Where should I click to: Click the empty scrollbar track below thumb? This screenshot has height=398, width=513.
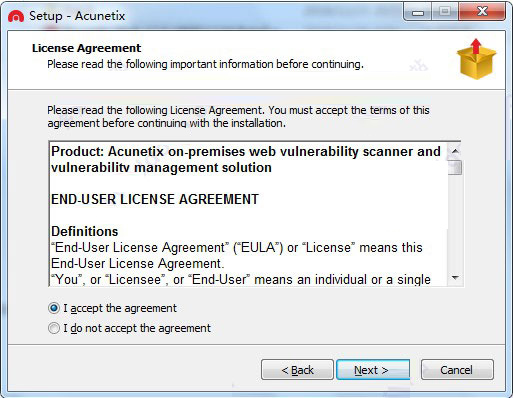pos(455,222)
